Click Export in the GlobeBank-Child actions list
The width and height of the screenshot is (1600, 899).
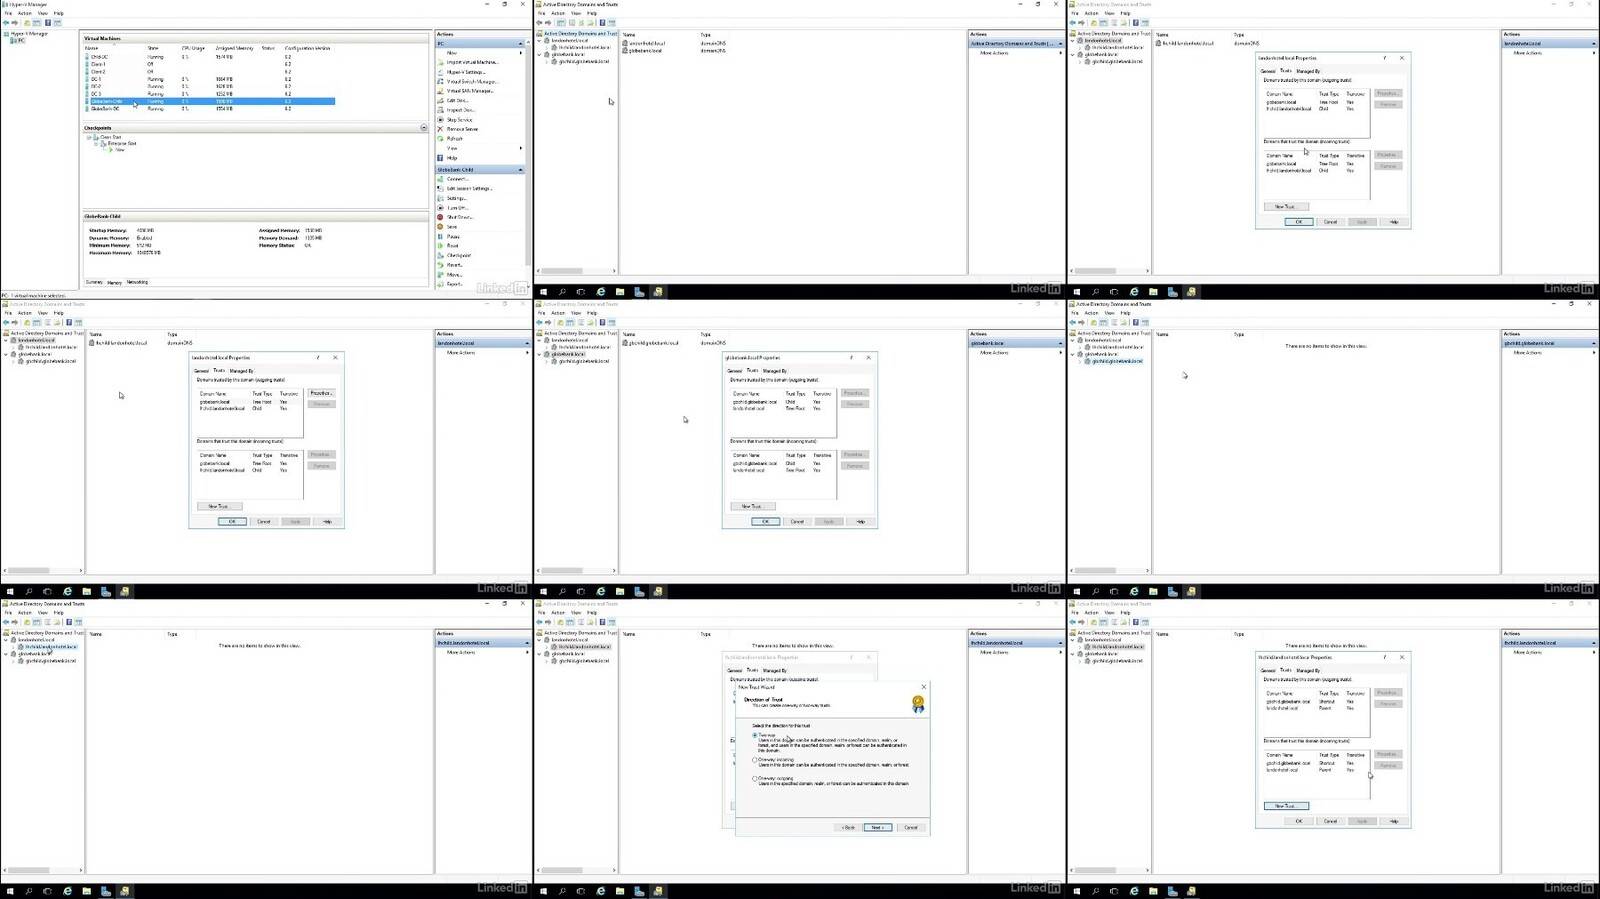[x=455, y=284]
